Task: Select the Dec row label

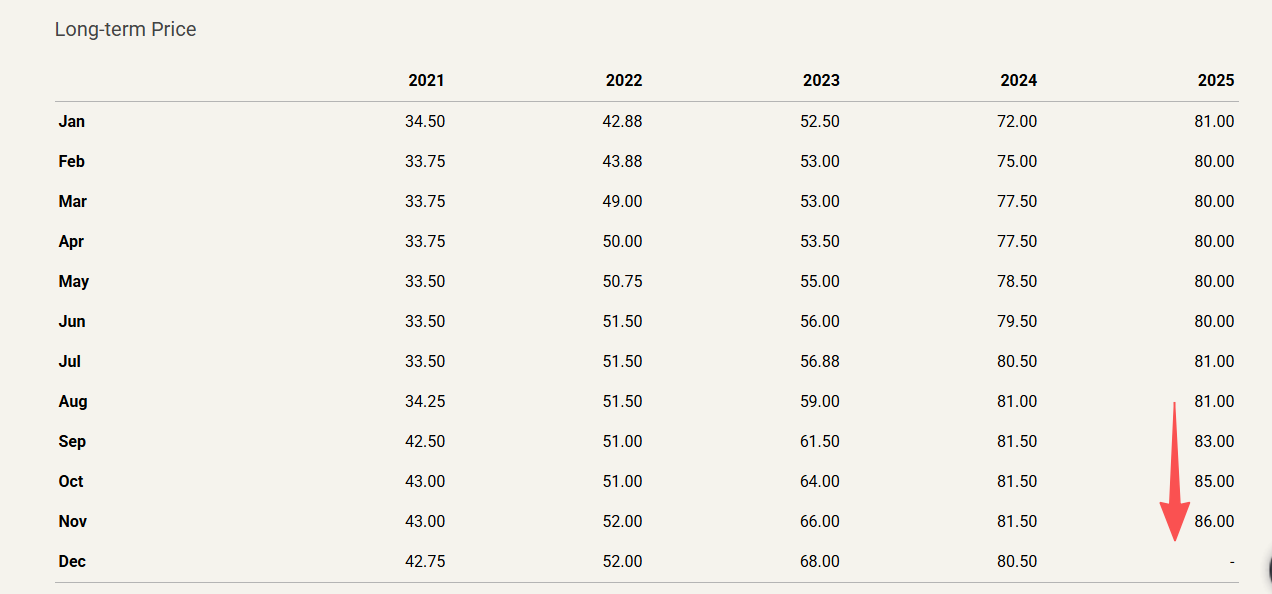Action: [x=72, y=562]
